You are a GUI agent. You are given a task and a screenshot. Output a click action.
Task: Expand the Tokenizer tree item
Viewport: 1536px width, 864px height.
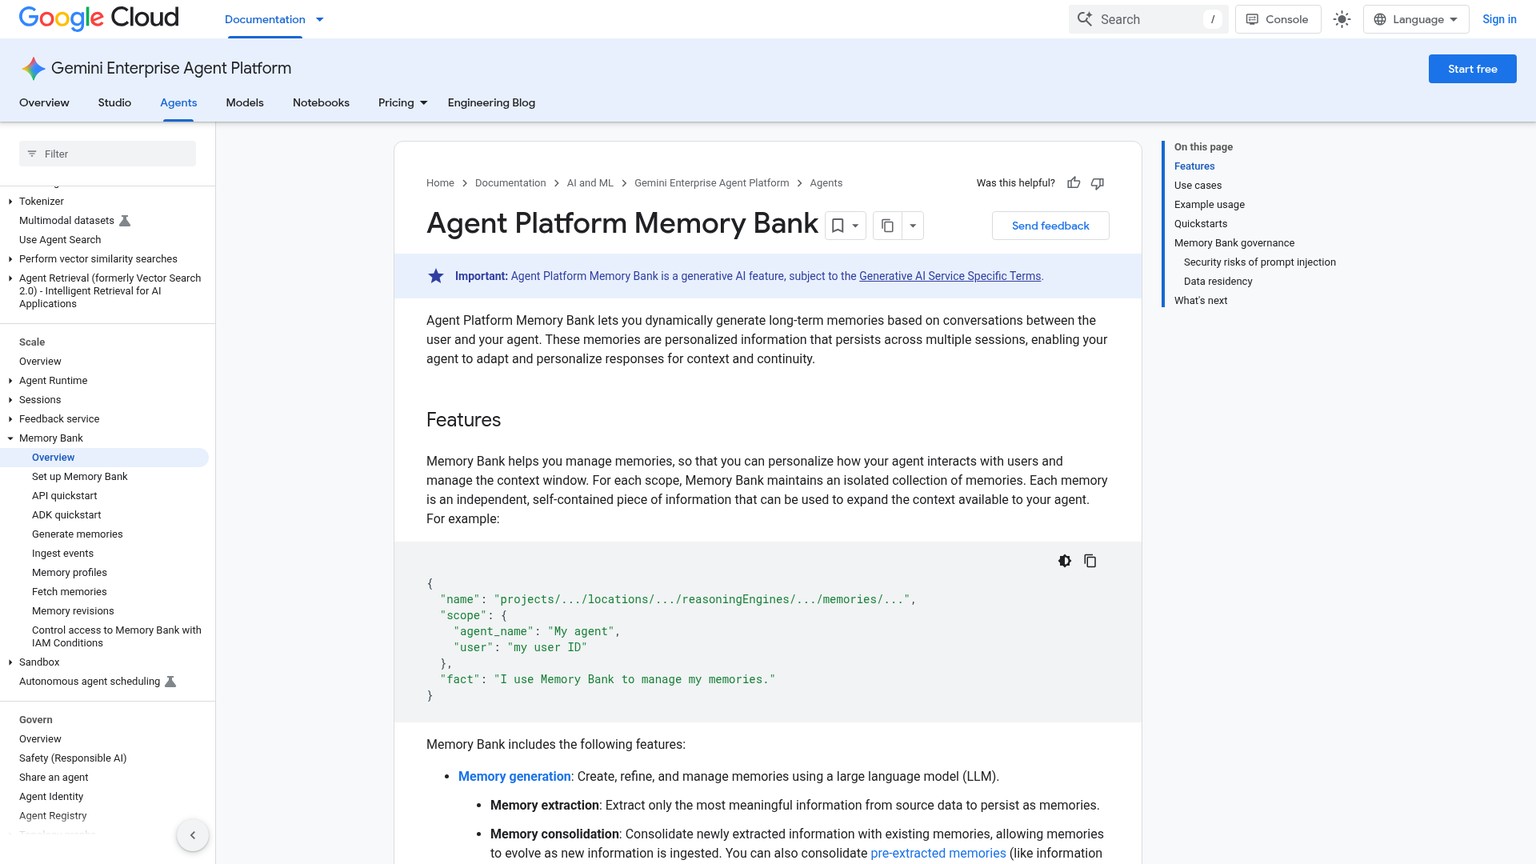pyautogui.click(x=10, y=202)
